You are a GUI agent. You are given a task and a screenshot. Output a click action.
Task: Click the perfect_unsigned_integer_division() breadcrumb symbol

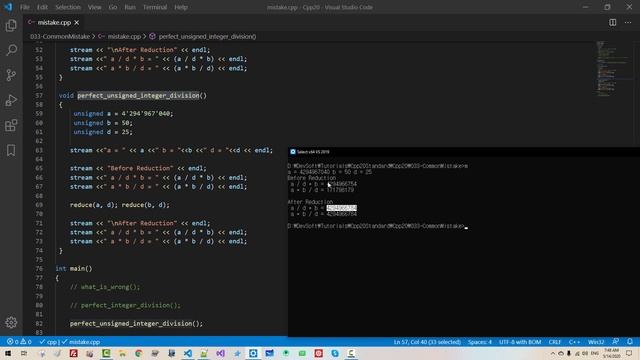pos(203,36)
